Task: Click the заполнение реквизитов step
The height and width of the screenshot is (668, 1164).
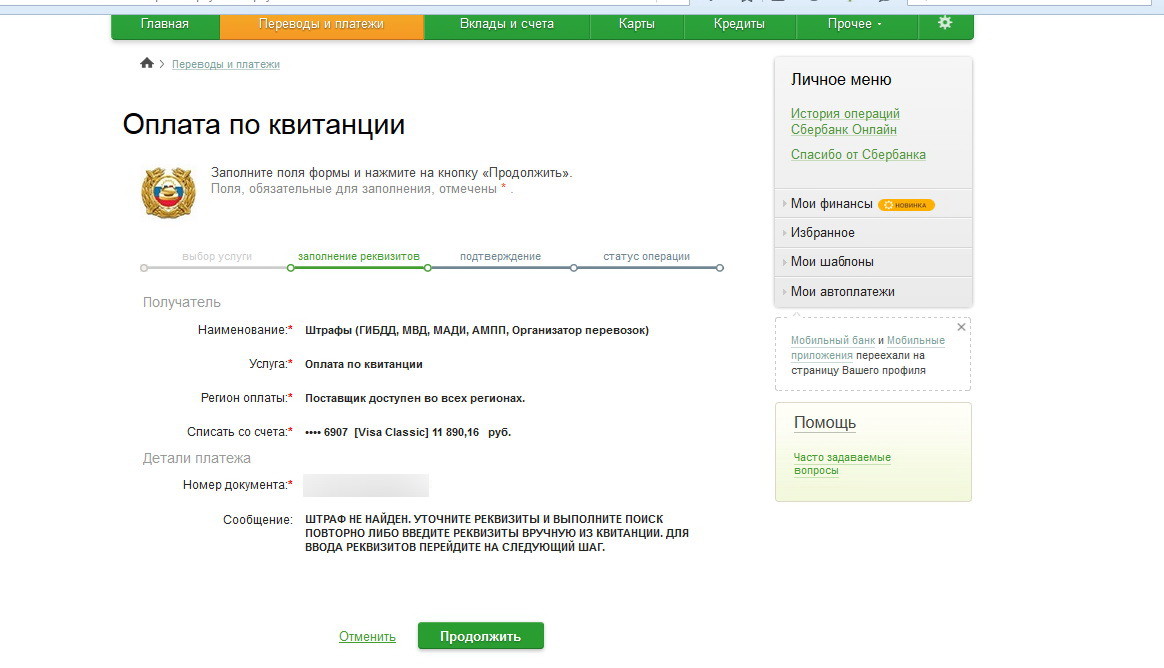Action: coord(359,256)
